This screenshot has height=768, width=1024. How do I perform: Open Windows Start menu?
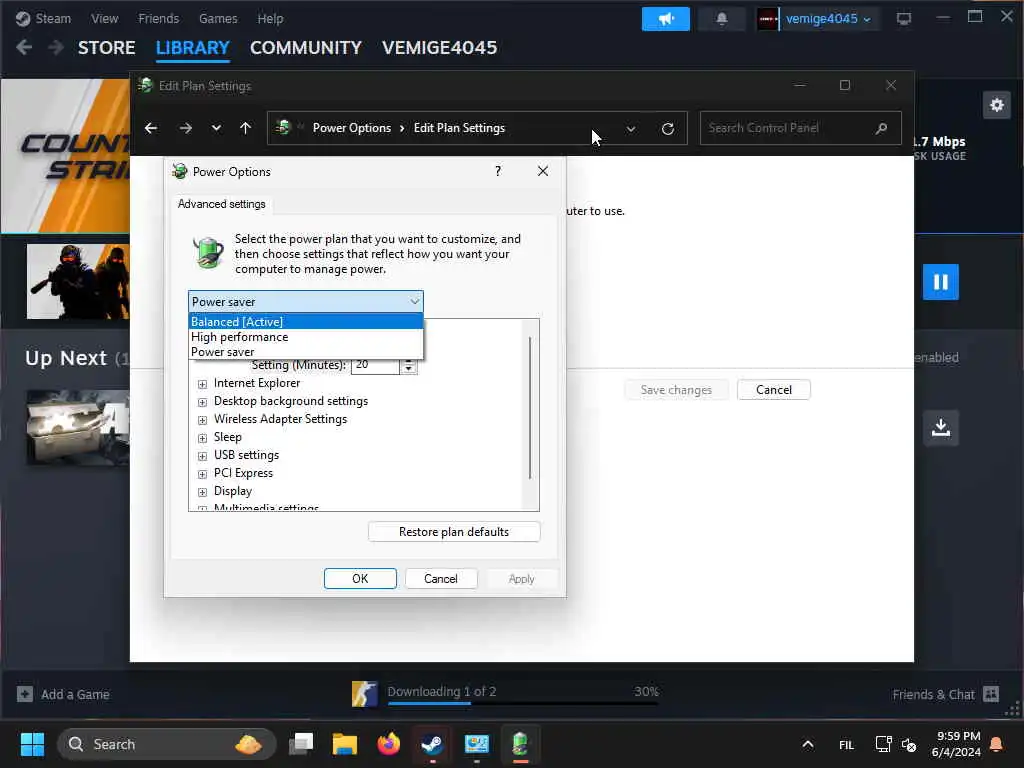[32, 744]
